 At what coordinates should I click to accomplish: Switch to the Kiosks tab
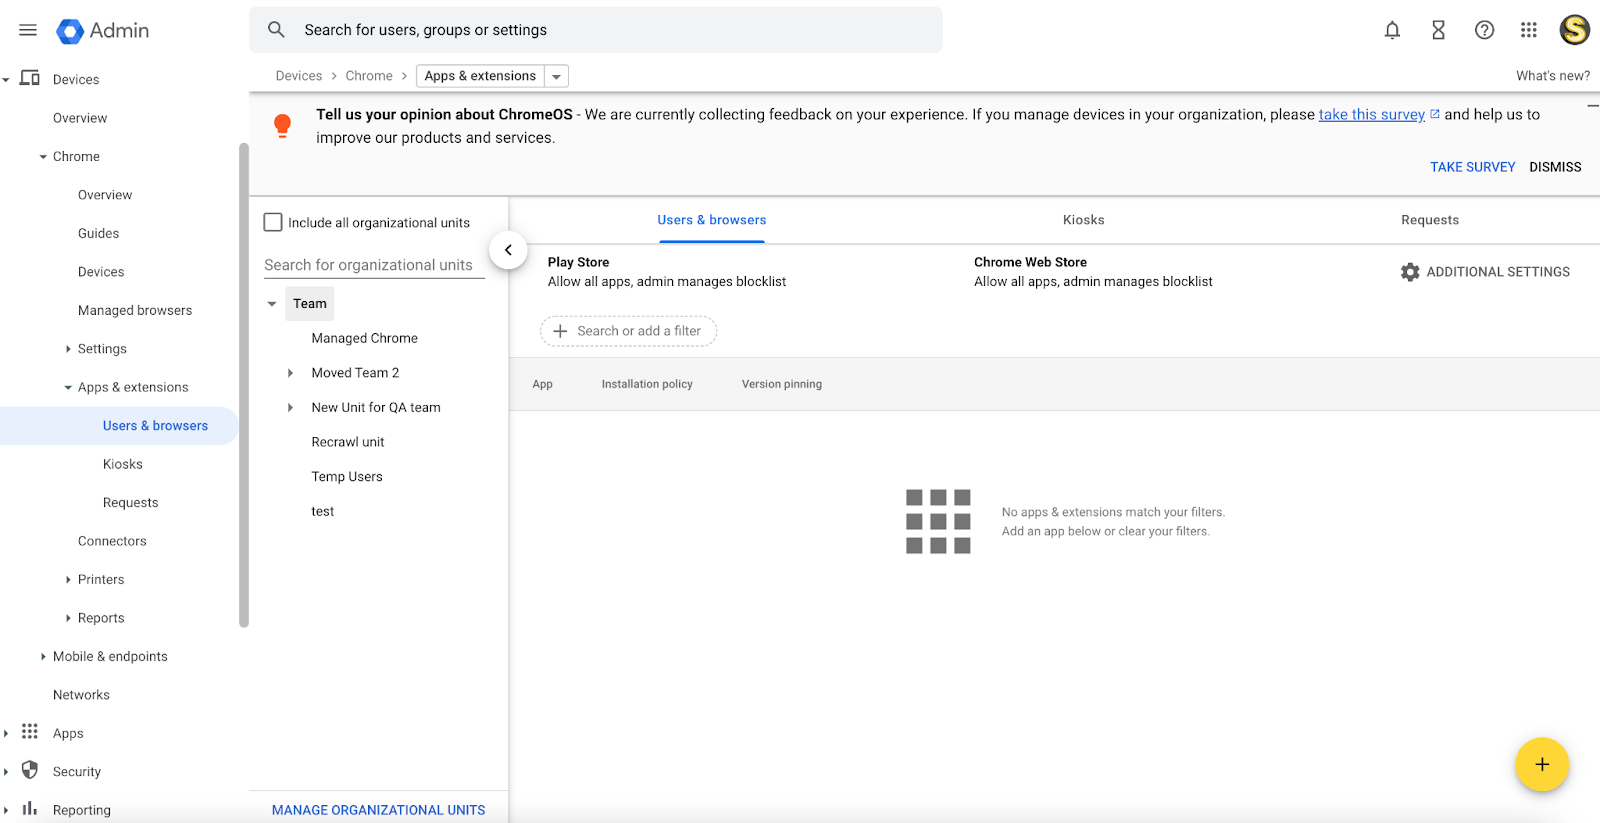click(x=1083, y=220)
